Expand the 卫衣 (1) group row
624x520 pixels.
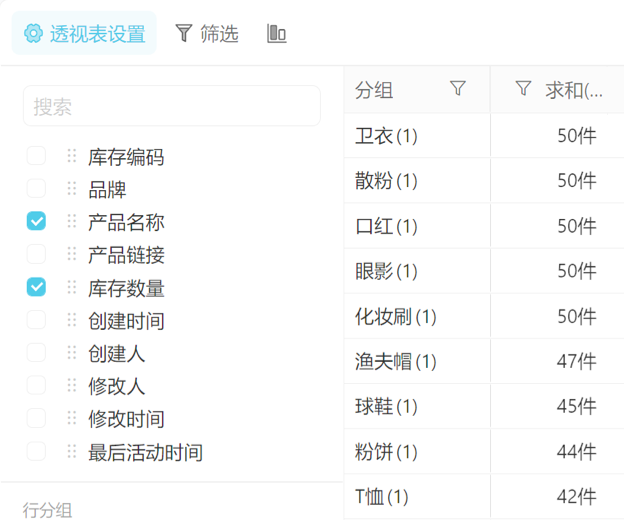coord(386,136)
